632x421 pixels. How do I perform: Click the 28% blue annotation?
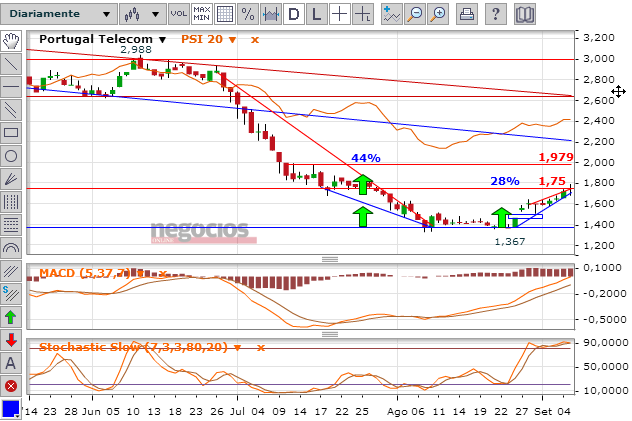(505, 181)
